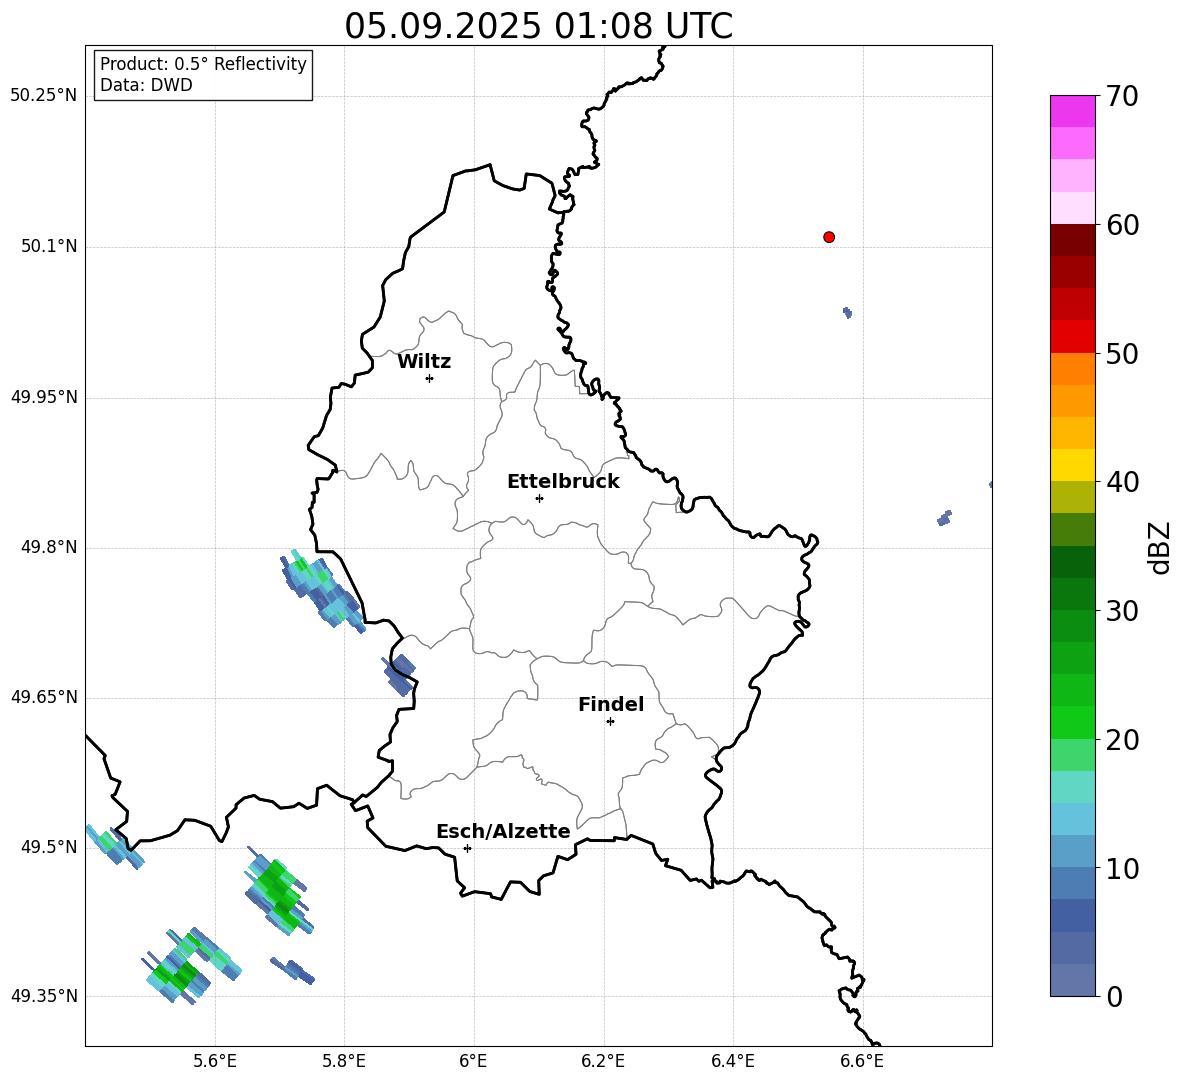Click the 70 dBZ colorbar label
The width and height of the screenshot is (1184, 1081).
pyautogui.click(x=1122, y=96)
